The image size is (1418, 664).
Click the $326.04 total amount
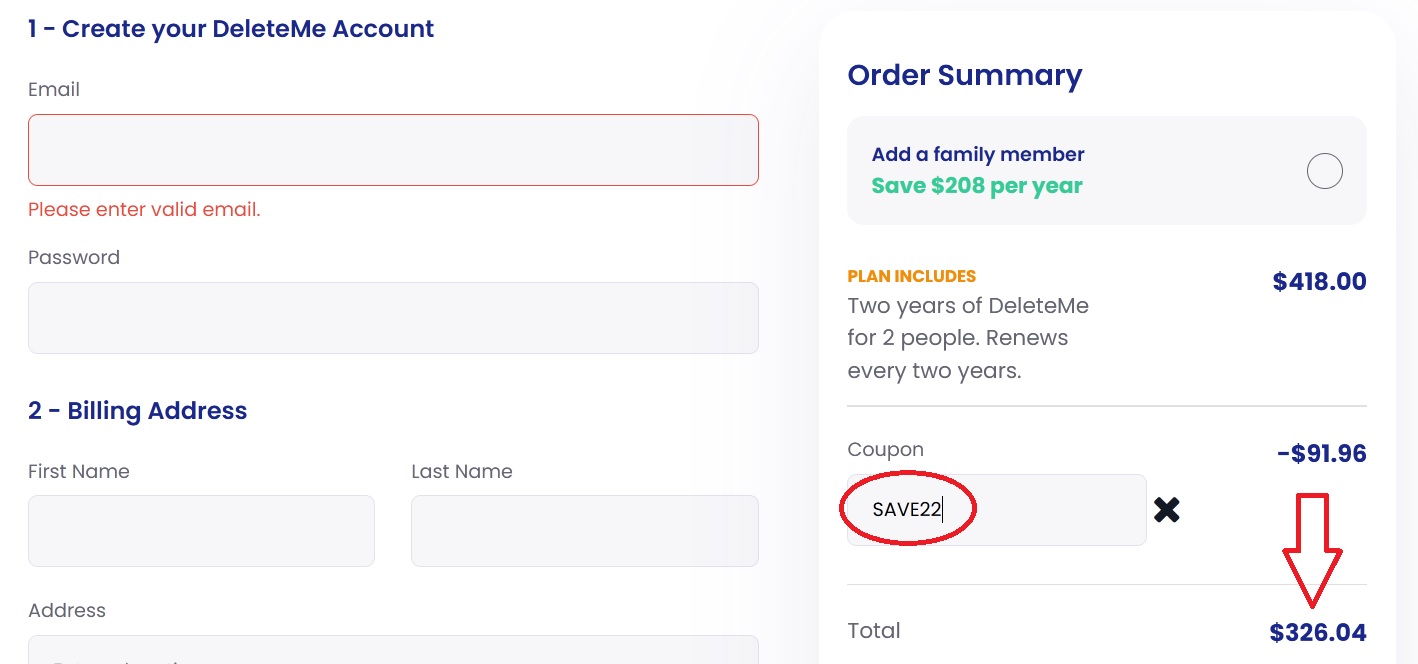pos(1318,632)
